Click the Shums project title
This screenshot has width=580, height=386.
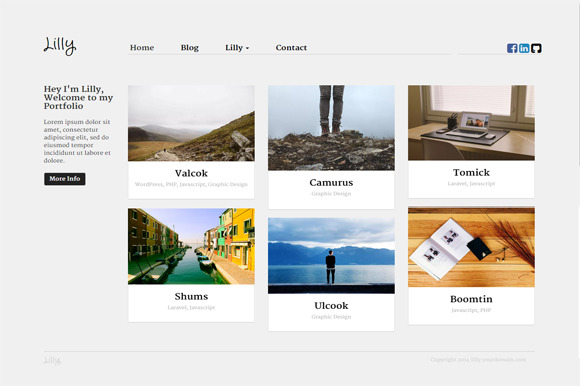pyautogui.click(x=191, y=296)
